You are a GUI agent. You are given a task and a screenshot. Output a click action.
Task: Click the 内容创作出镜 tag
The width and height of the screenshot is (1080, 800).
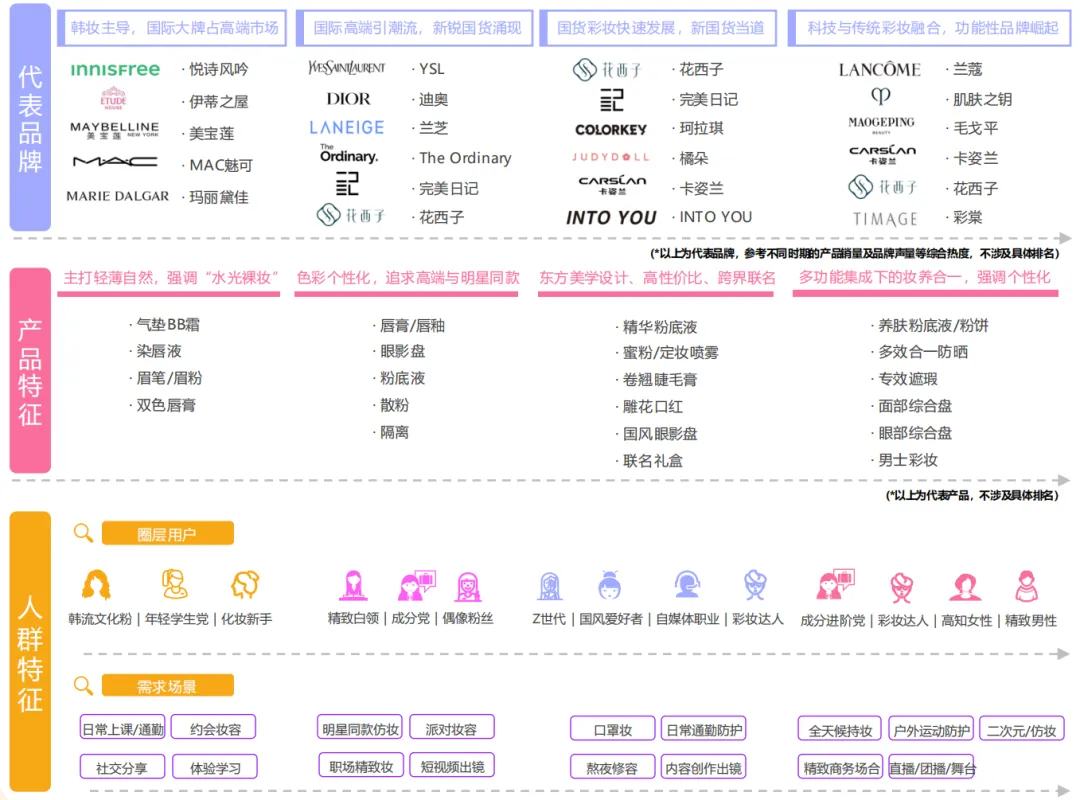tap(704, 767)
